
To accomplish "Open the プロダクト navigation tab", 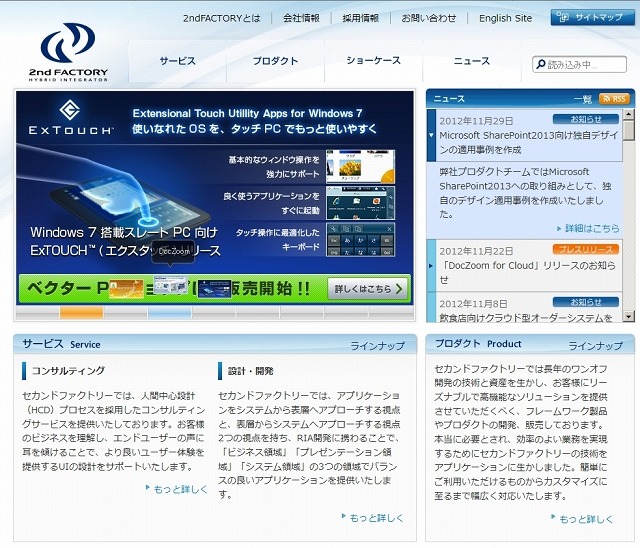I will pyautogui.click(x=276, y=61).
